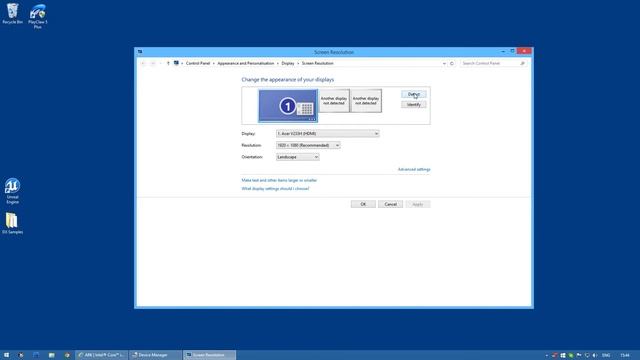Click the Control Panel icon in address bar
Screen dimensions: 640x360
[176, 63]
